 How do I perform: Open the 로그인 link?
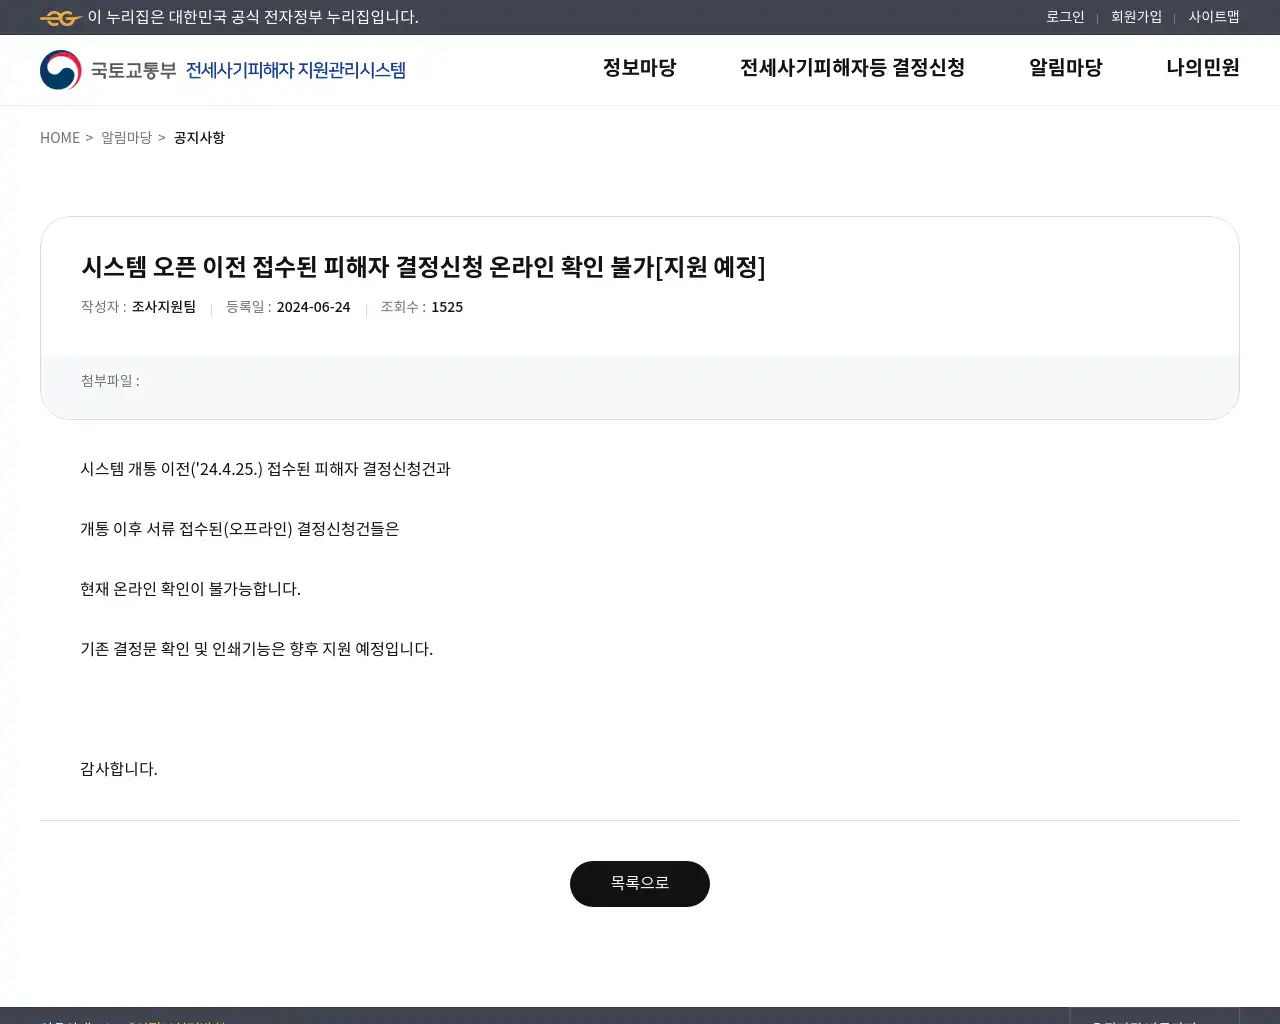click(x=1065, y=17)
